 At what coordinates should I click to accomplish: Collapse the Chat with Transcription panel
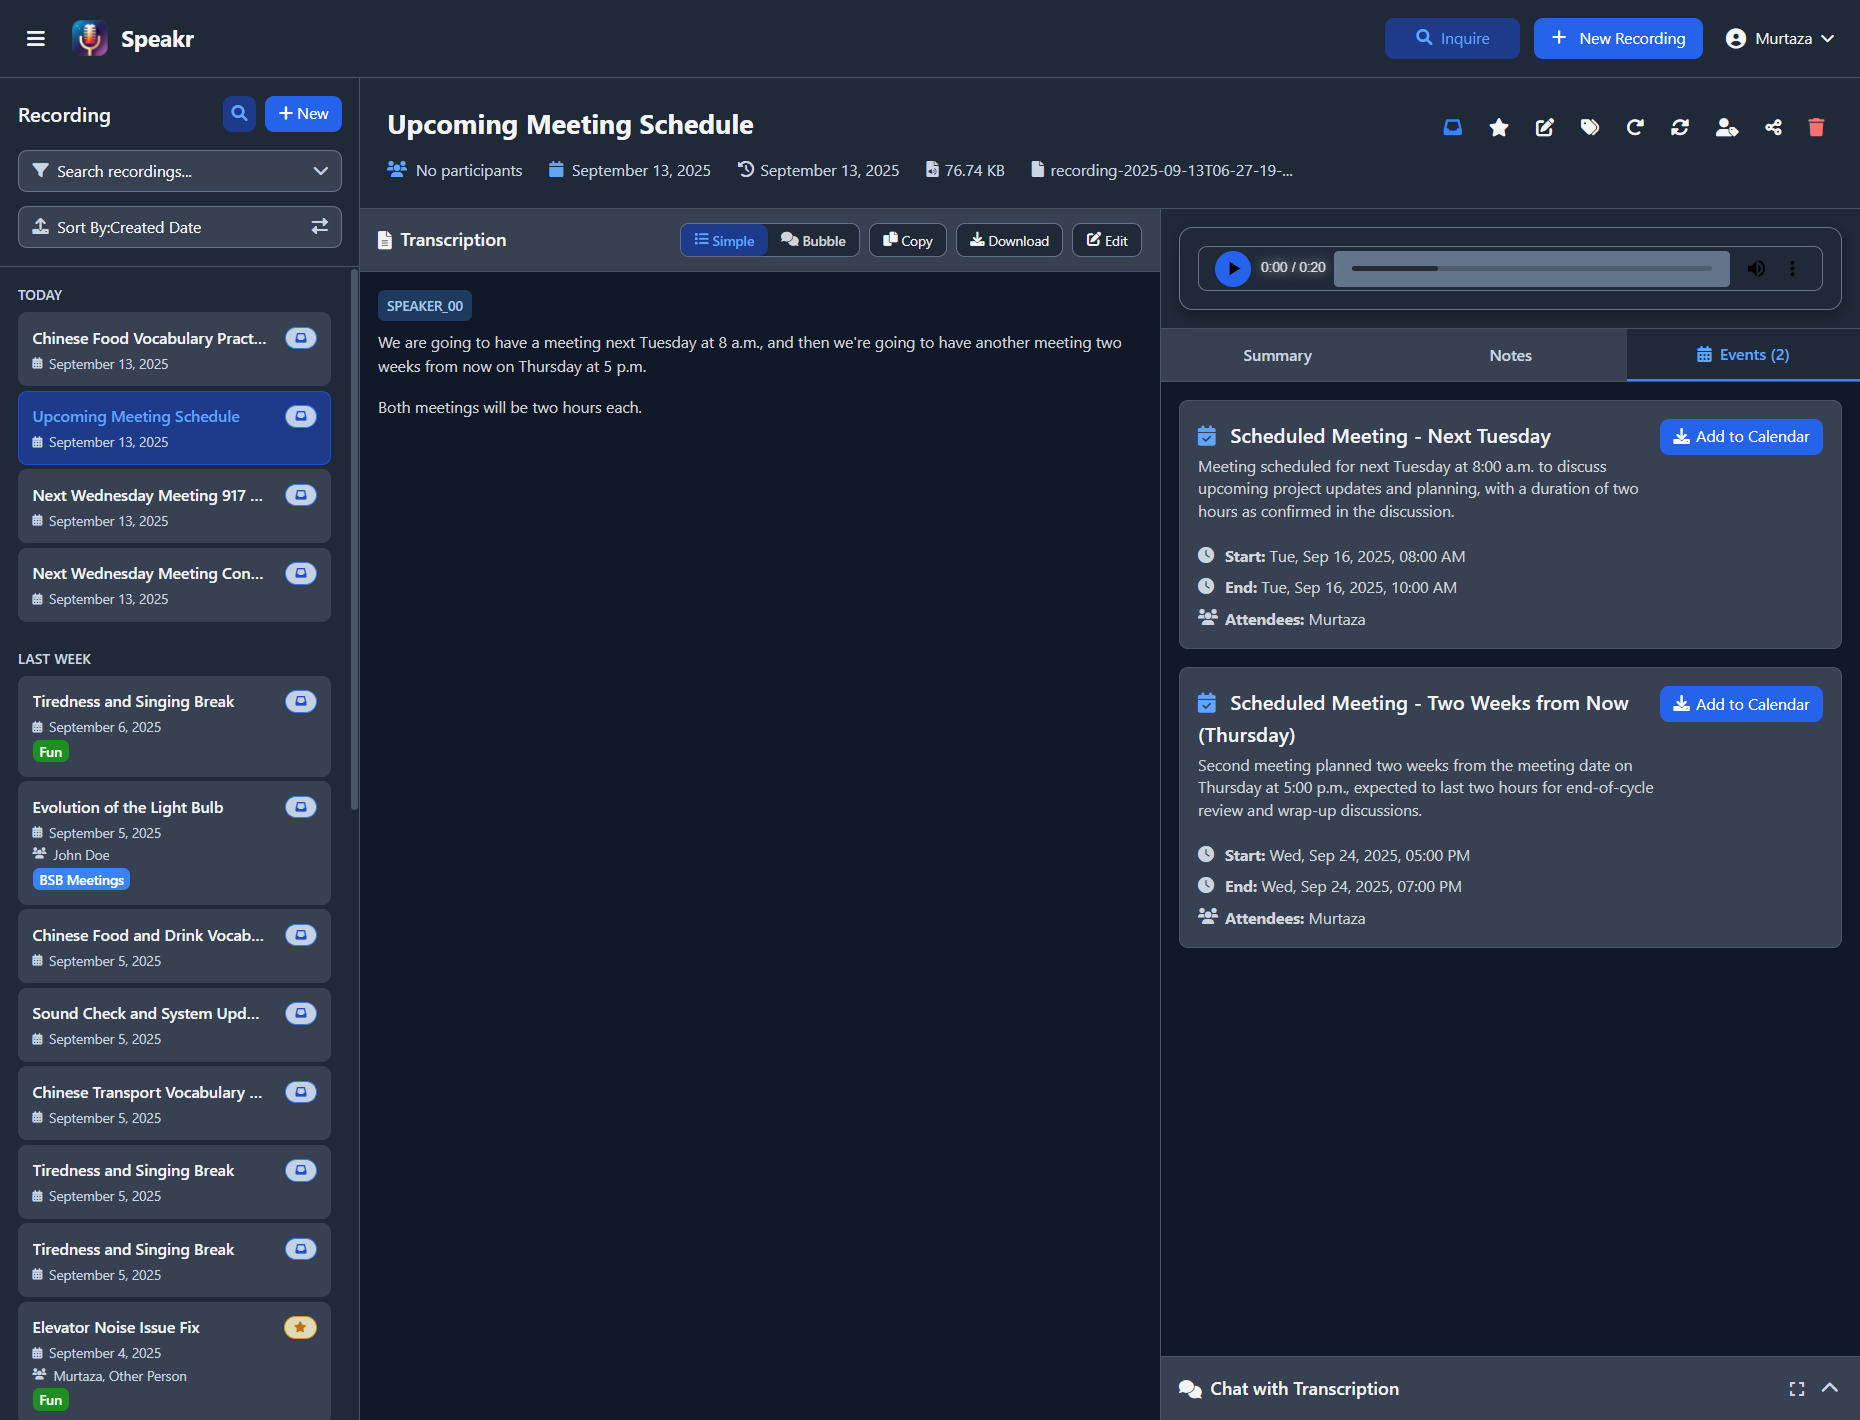click(1829, 1388)
